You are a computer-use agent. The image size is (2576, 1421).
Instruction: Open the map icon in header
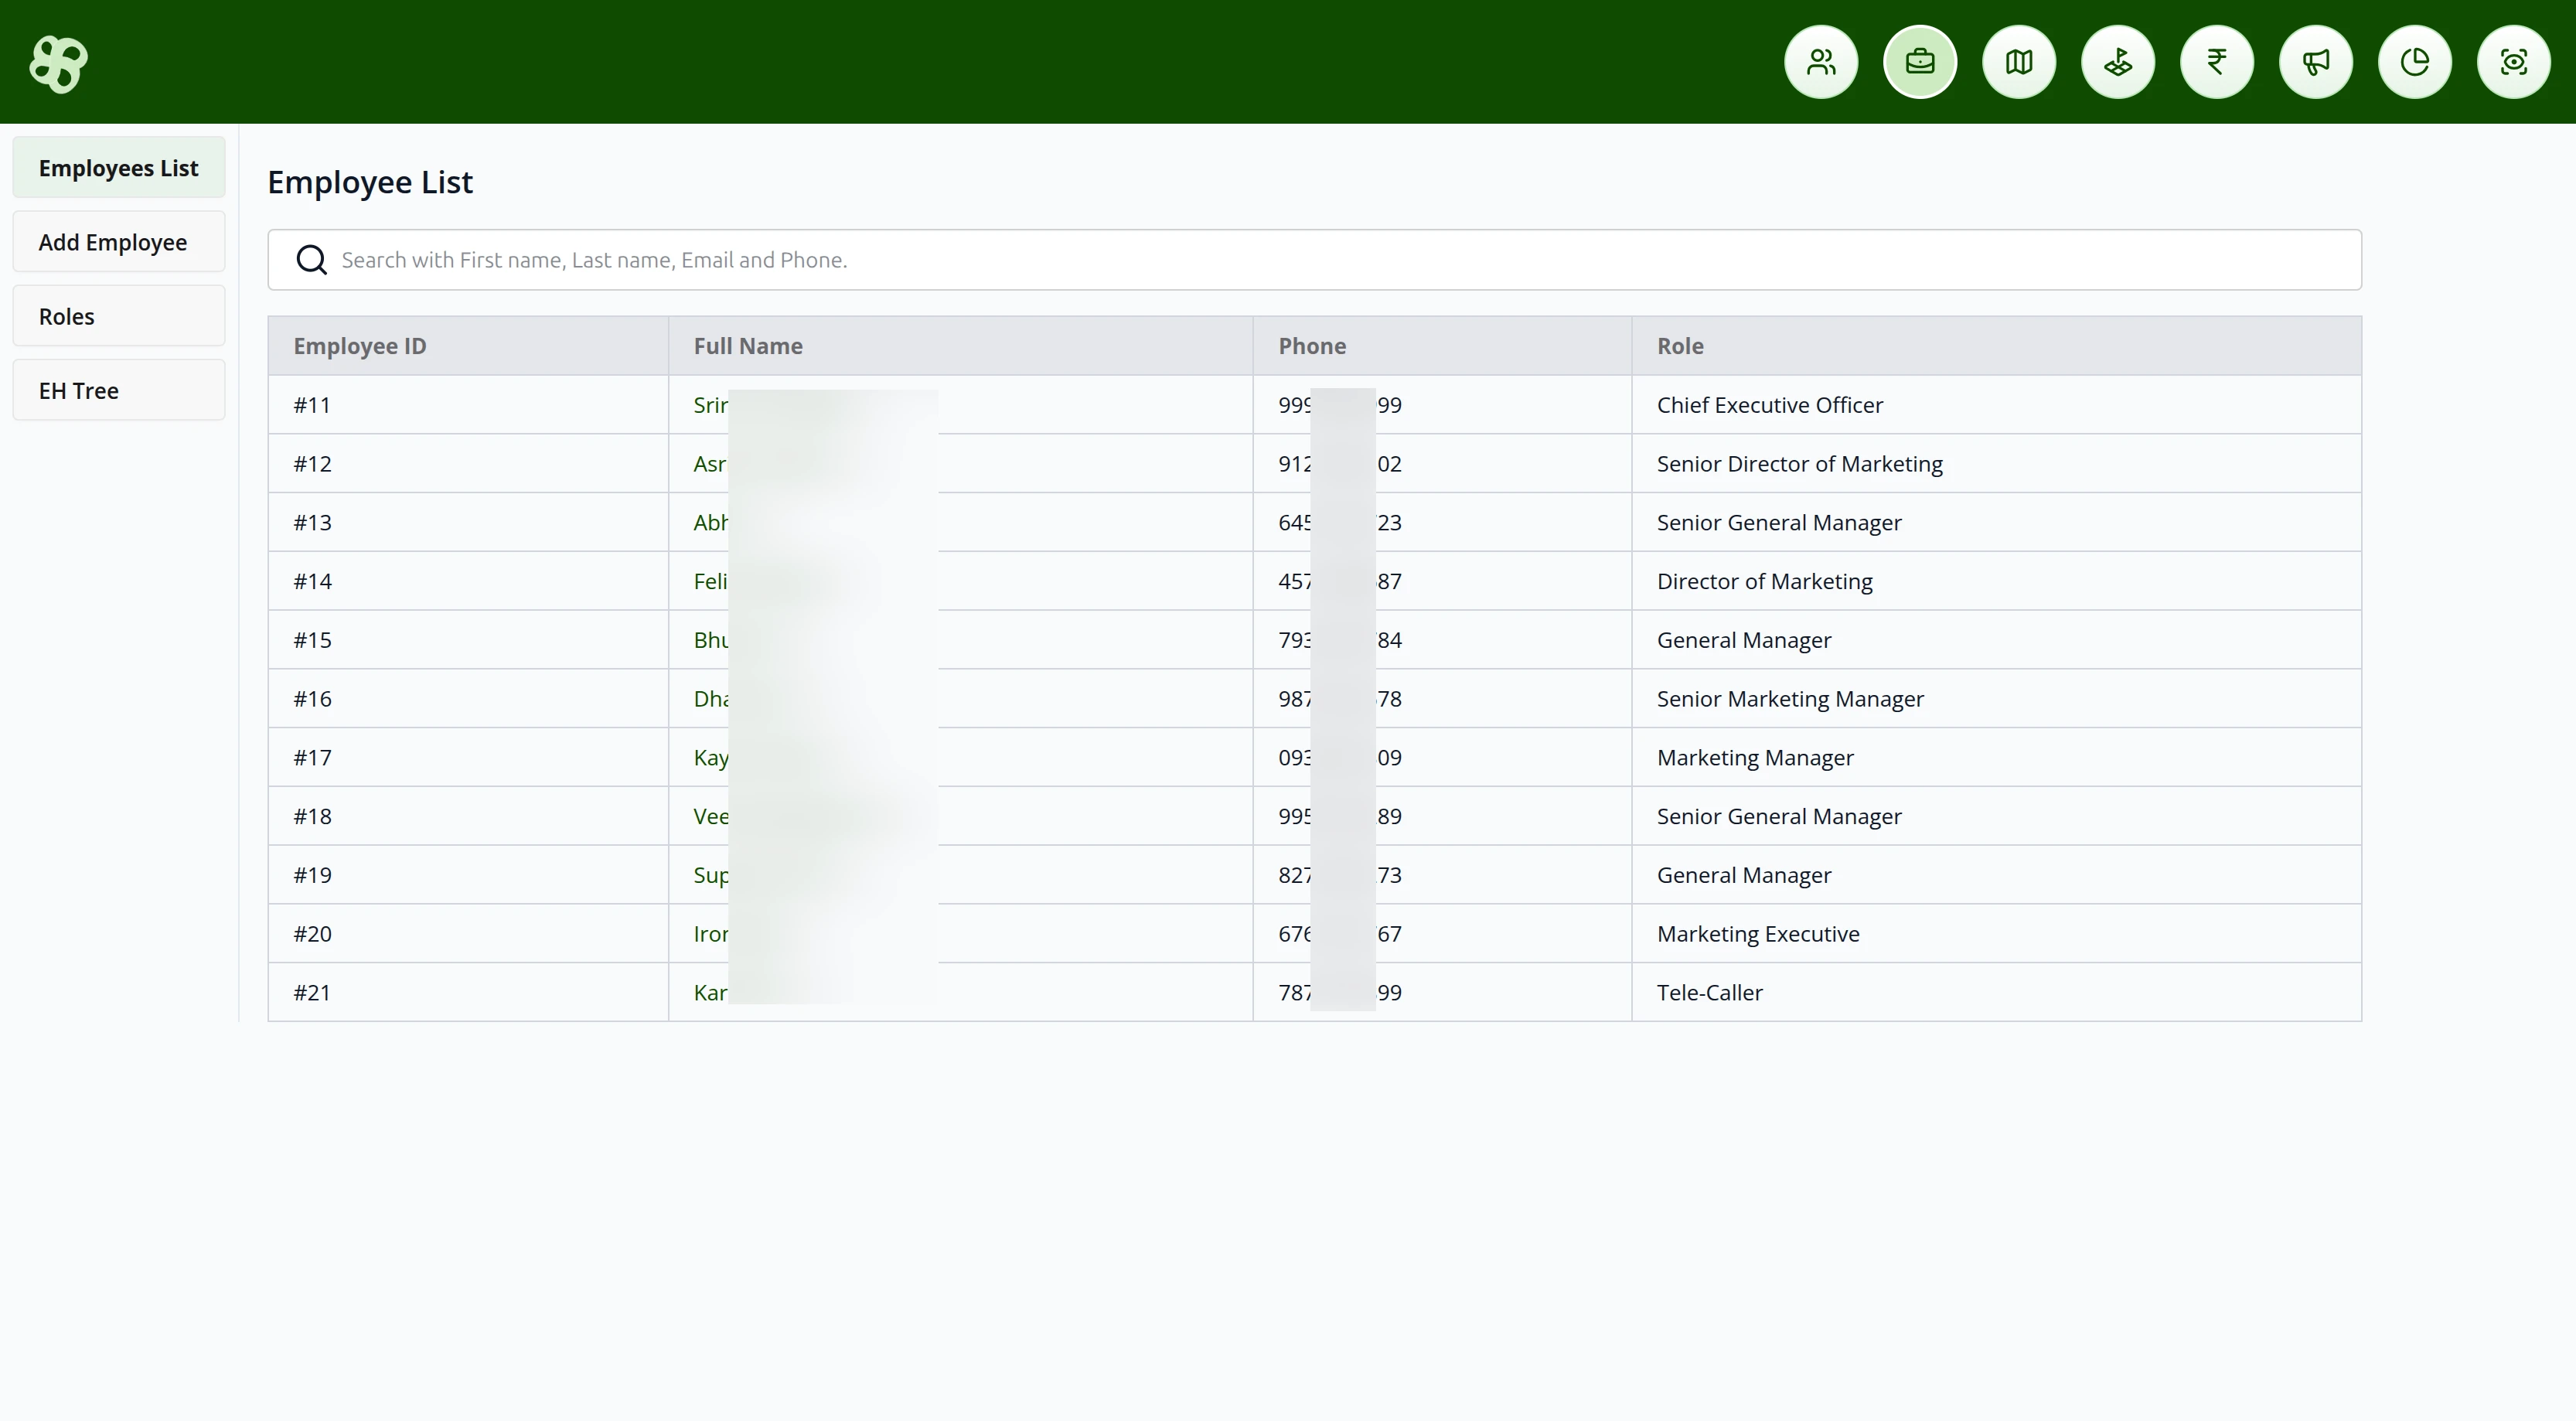coord(2018,62)
